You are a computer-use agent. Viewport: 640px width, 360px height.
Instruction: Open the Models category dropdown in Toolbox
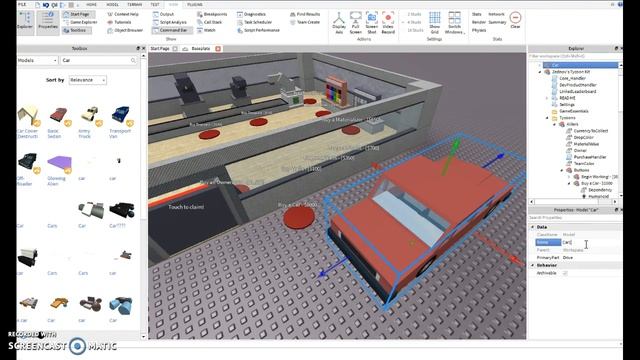tap(38, 60)
